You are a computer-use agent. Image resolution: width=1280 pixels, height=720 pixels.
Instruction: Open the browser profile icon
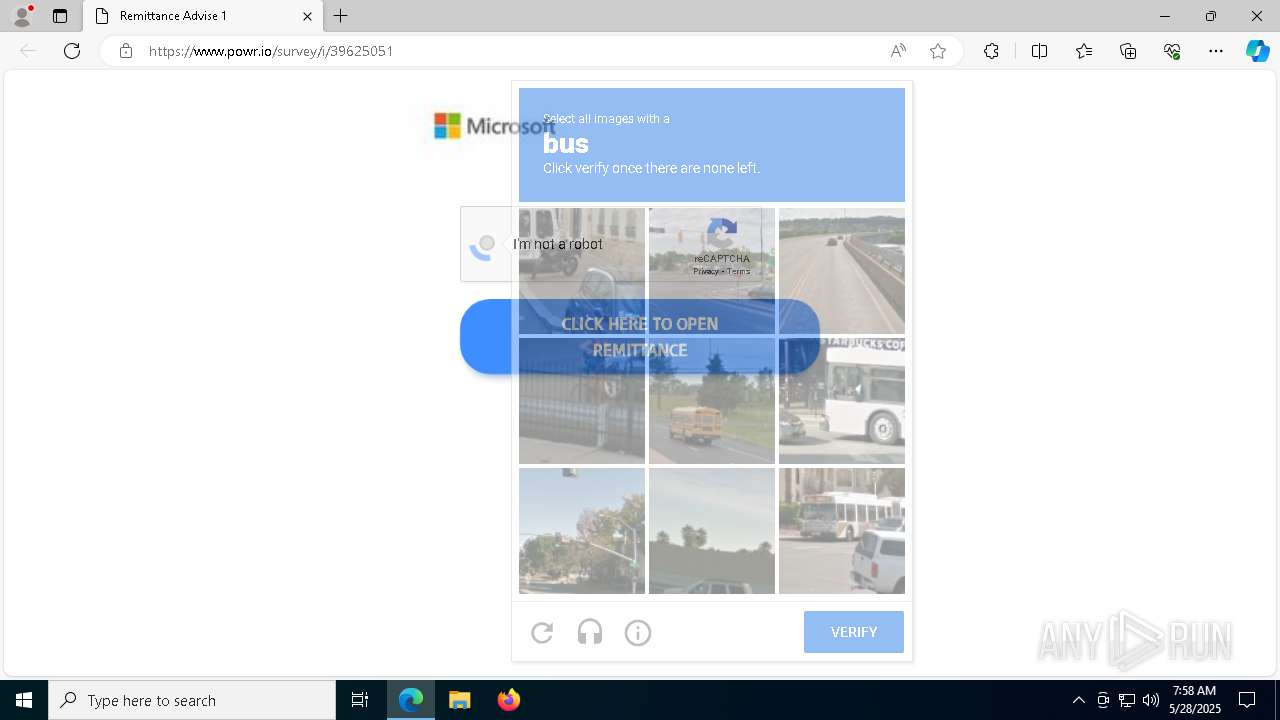point(22,16)
